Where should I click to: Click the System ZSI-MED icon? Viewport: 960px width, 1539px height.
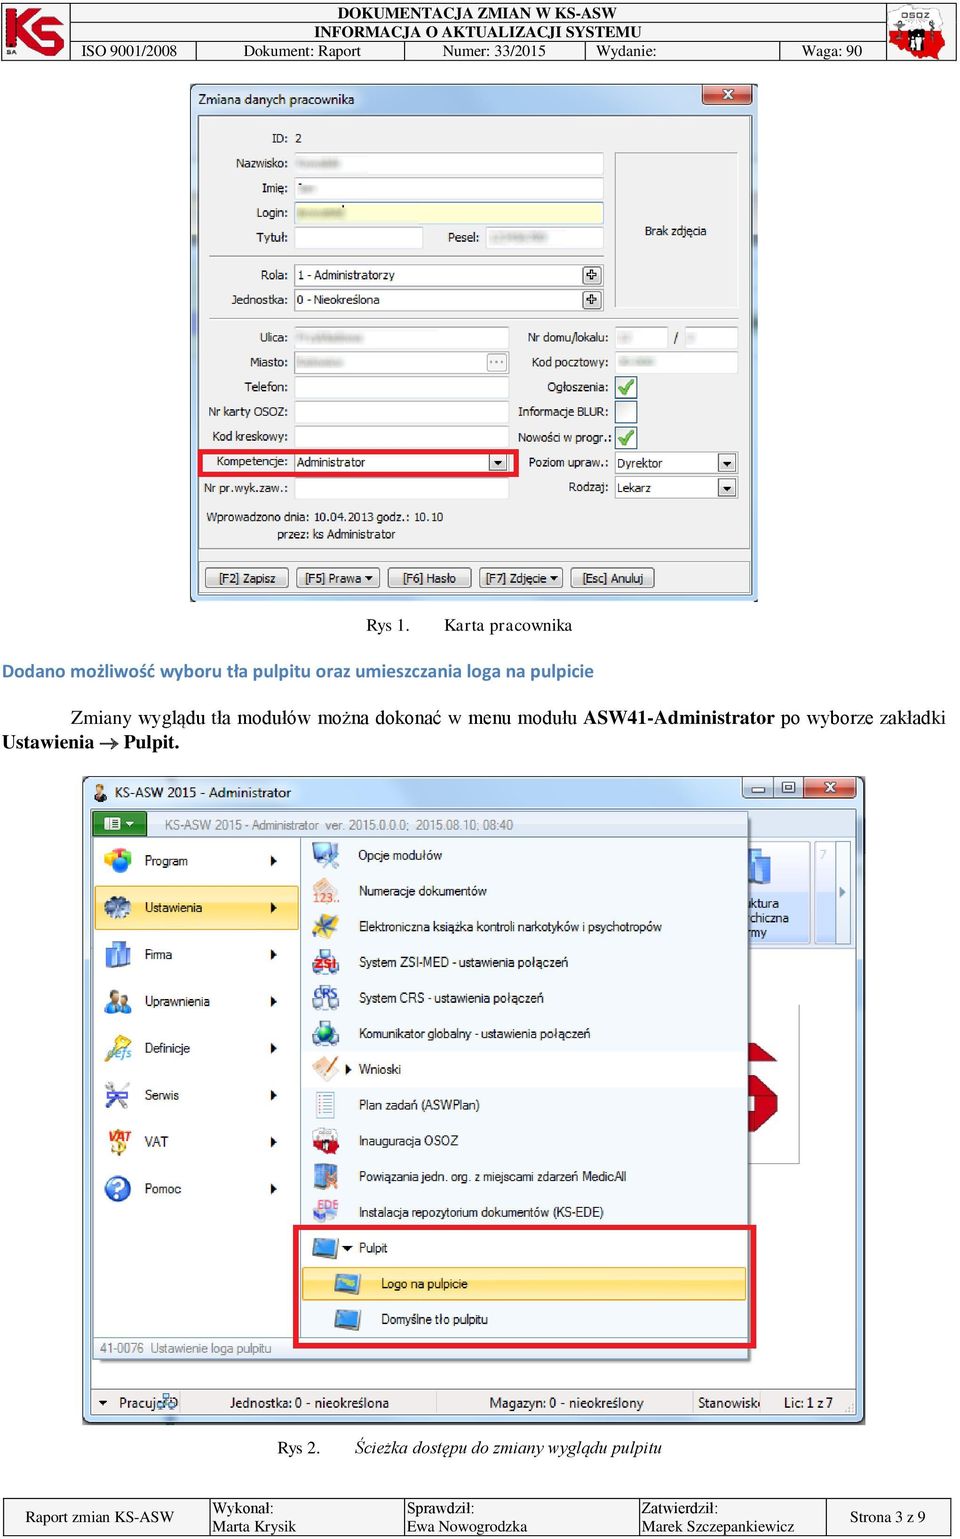pyautogui.click(x=325, y=962)
